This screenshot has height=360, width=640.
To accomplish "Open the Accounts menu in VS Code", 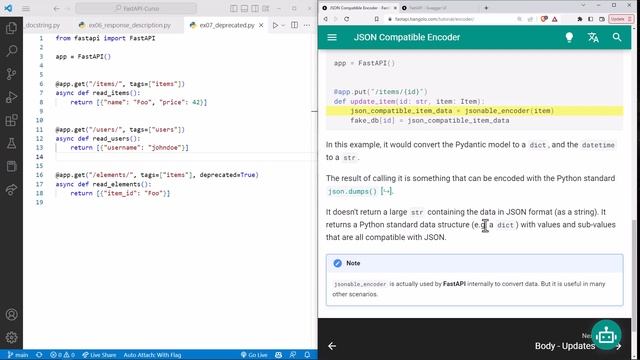I will pyautogui.click(x=11, y=314).
